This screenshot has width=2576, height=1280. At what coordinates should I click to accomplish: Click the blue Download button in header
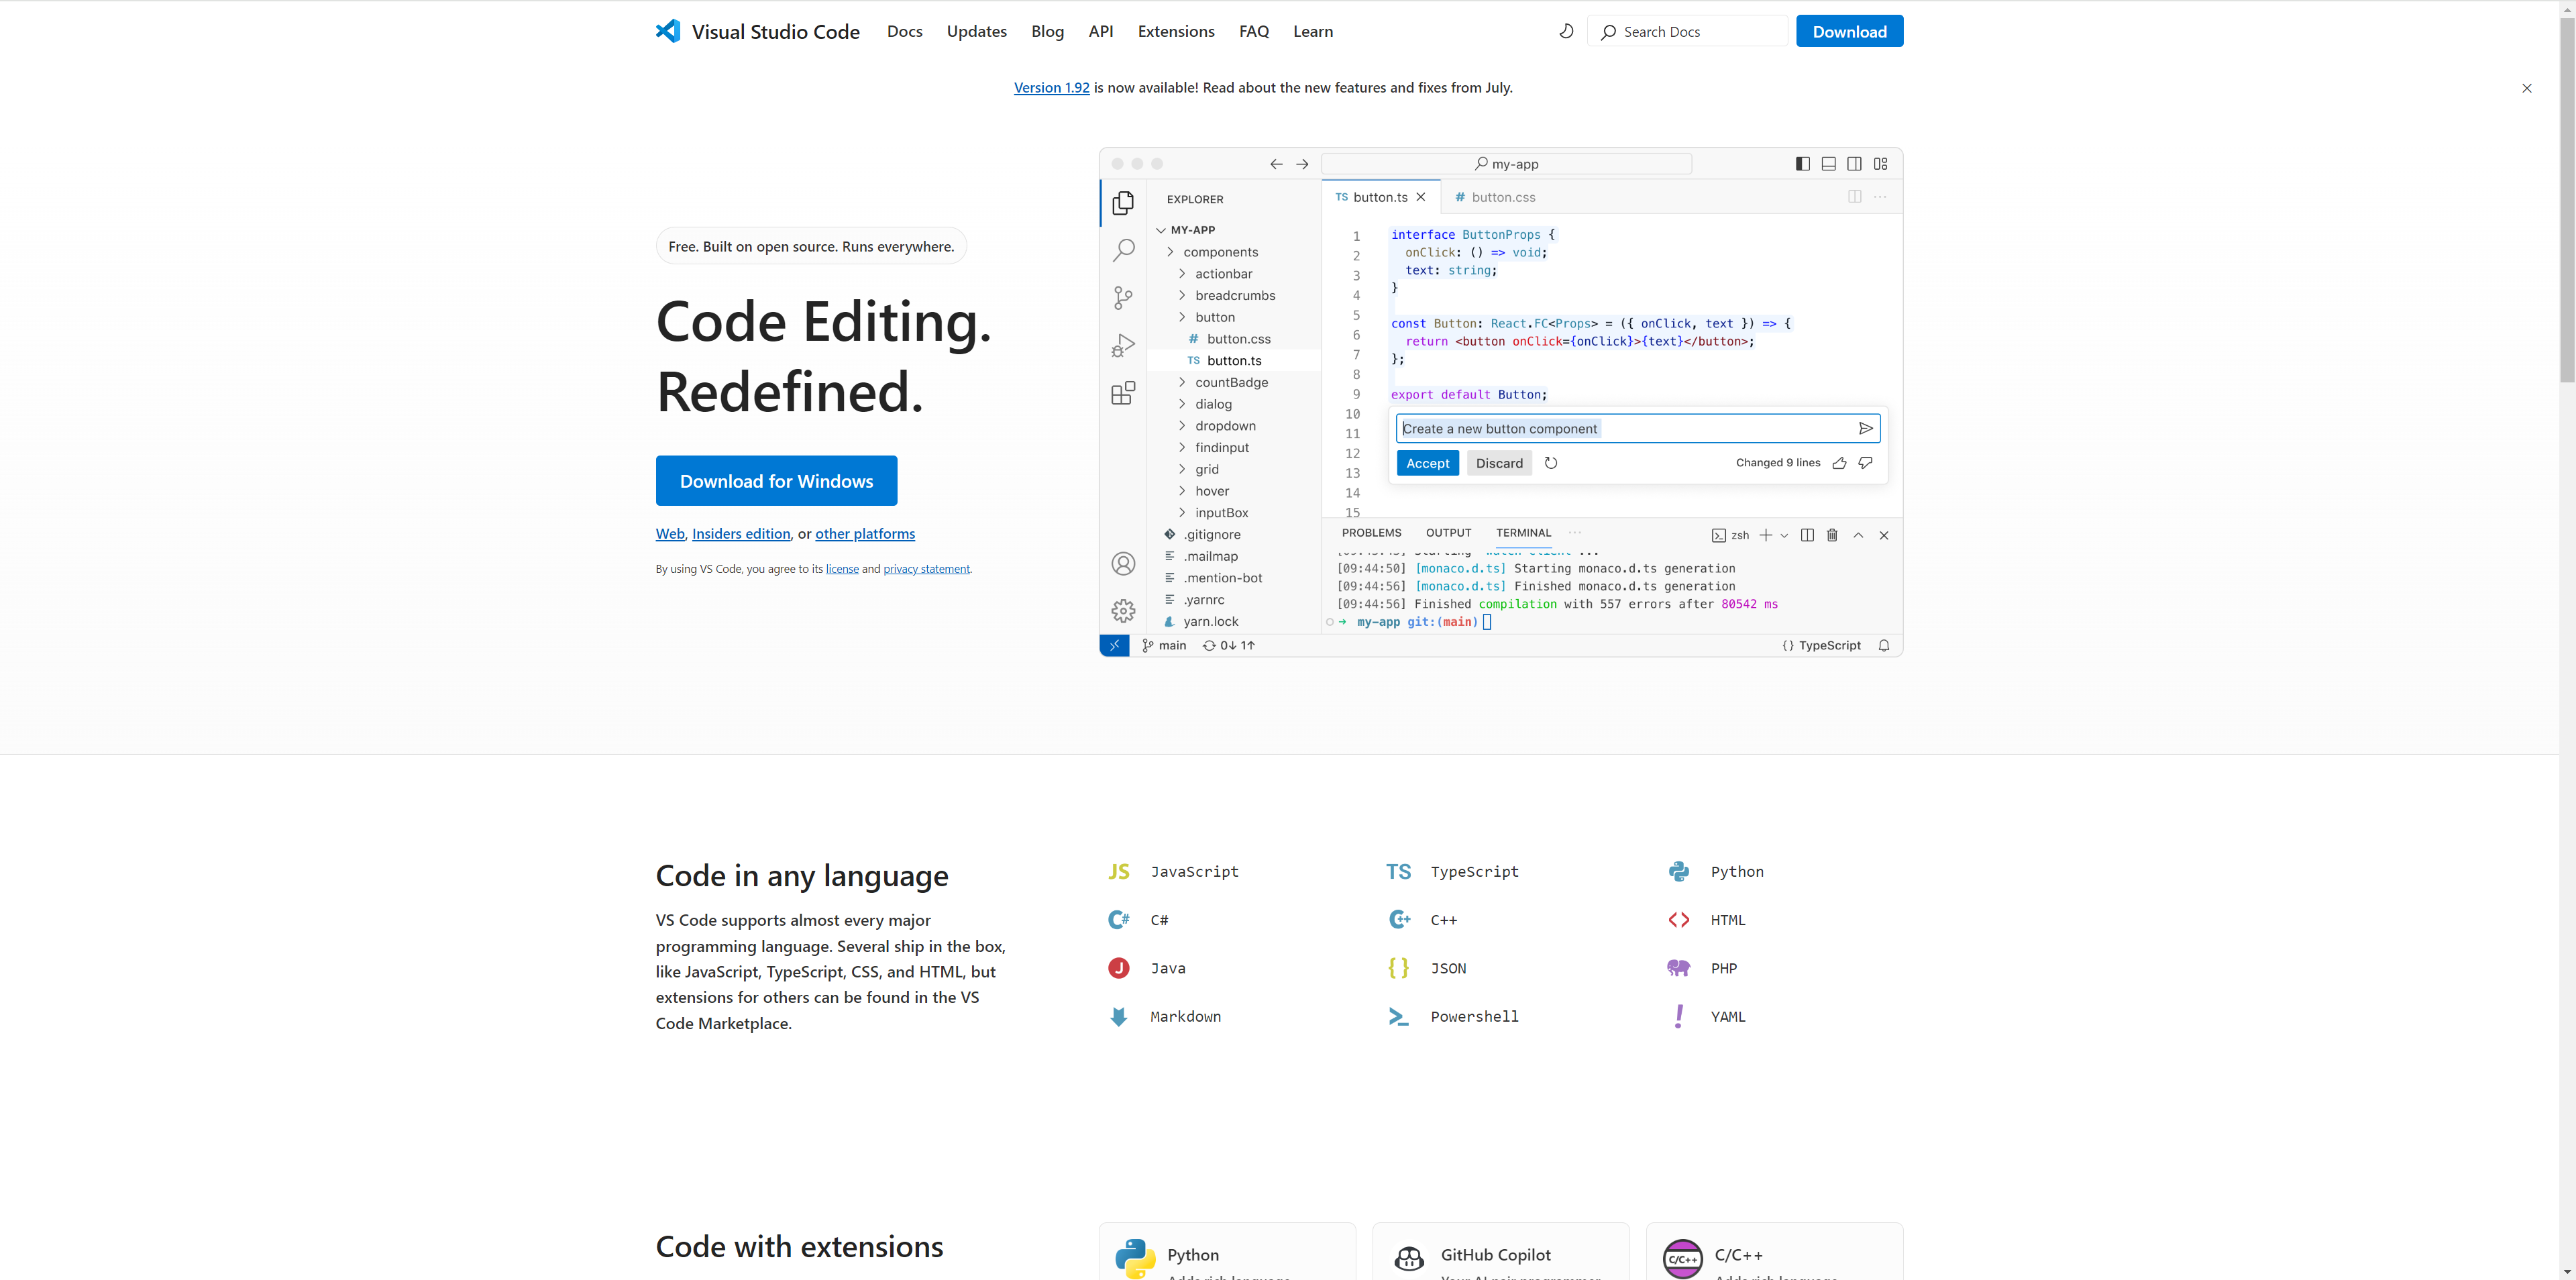[1849, 31]
